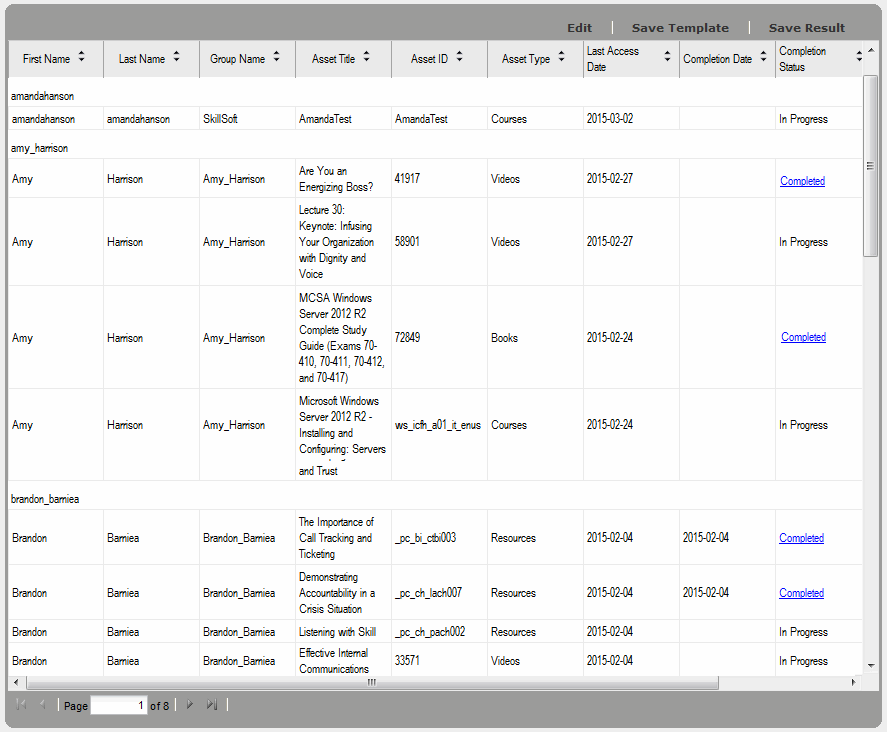The height and width of the screenshot is (732, 887).
Task: Click the sort icon on Group Name column
Action: click(x=276, y=58)
